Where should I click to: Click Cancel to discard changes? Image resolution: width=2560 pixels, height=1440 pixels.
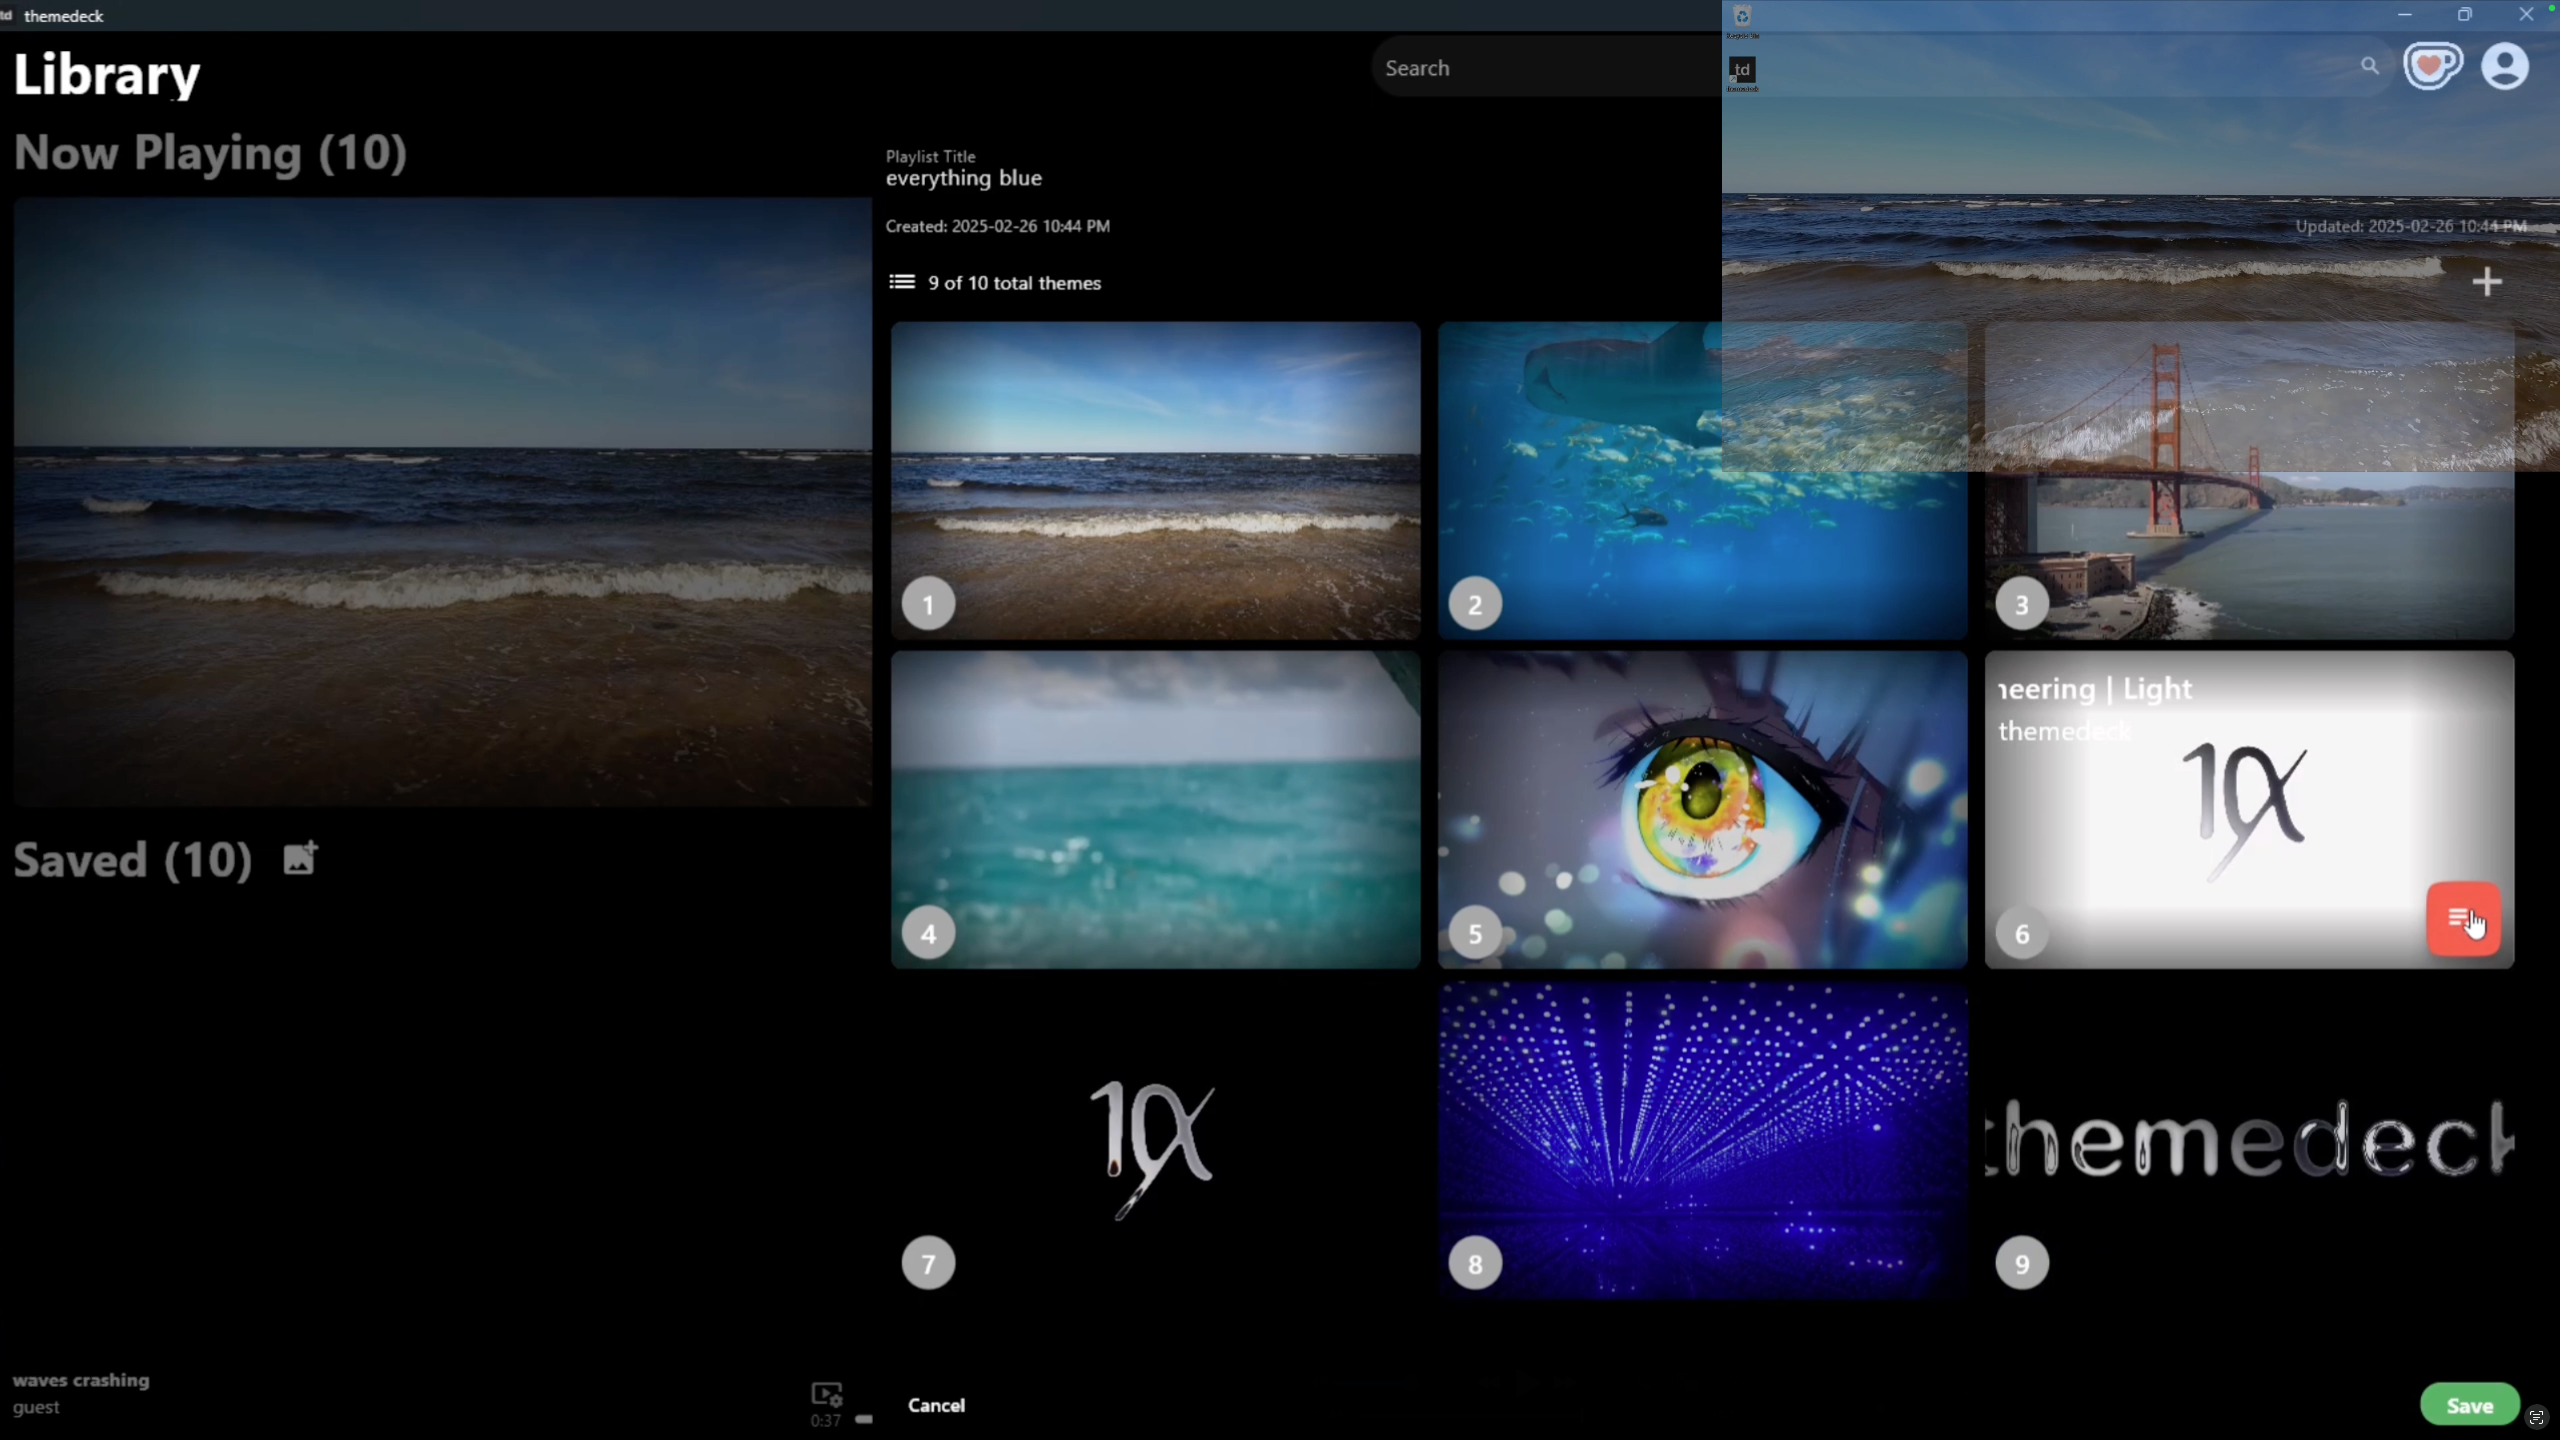pos(936,1404)
